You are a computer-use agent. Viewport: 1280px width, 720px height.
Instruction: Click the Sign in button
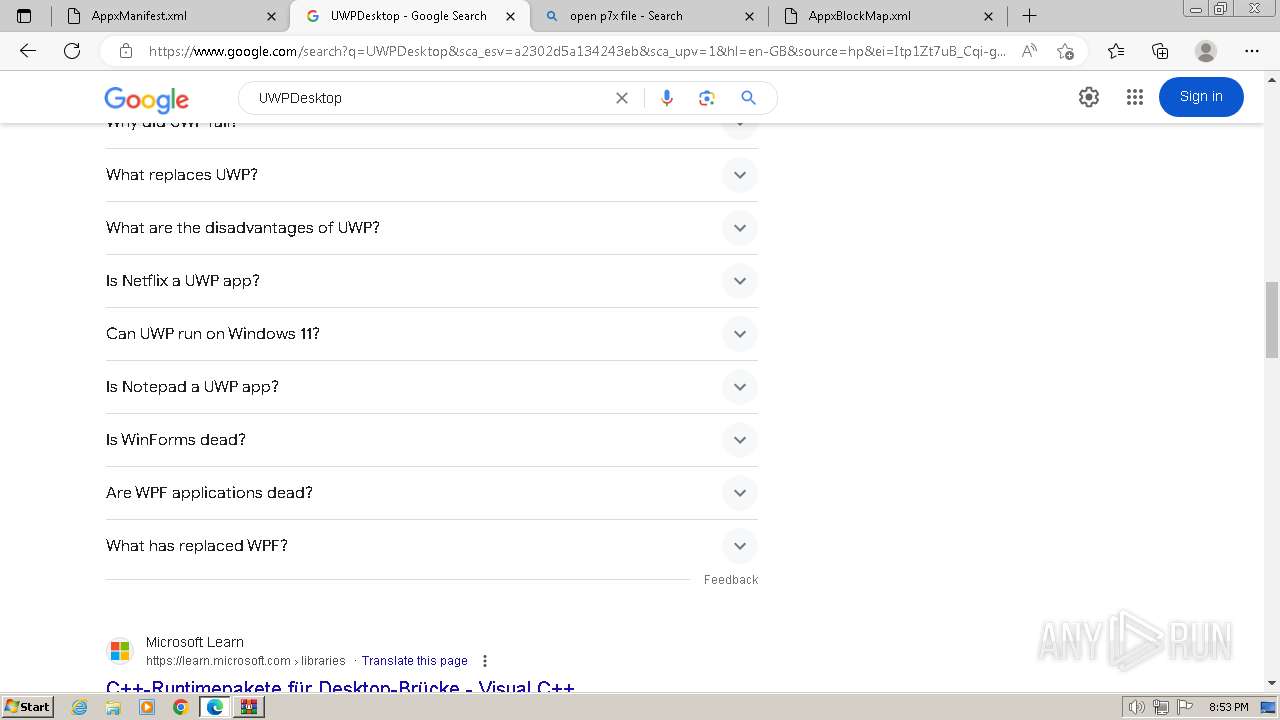tap(1201, 97)
